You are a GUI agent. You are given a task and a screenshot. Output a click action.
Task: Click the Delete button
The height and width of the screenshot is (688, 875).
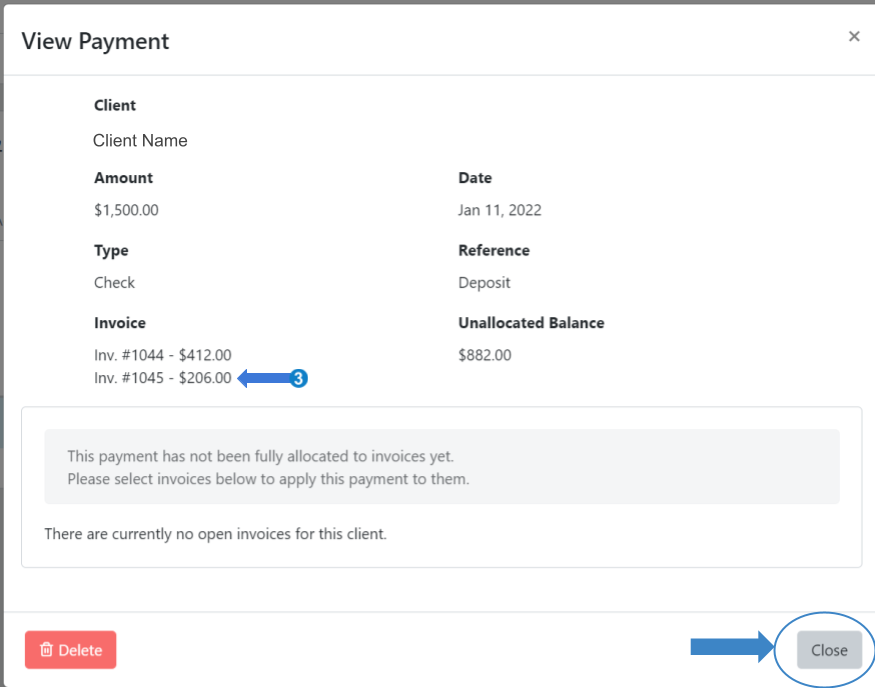click(x=70, y=650)
